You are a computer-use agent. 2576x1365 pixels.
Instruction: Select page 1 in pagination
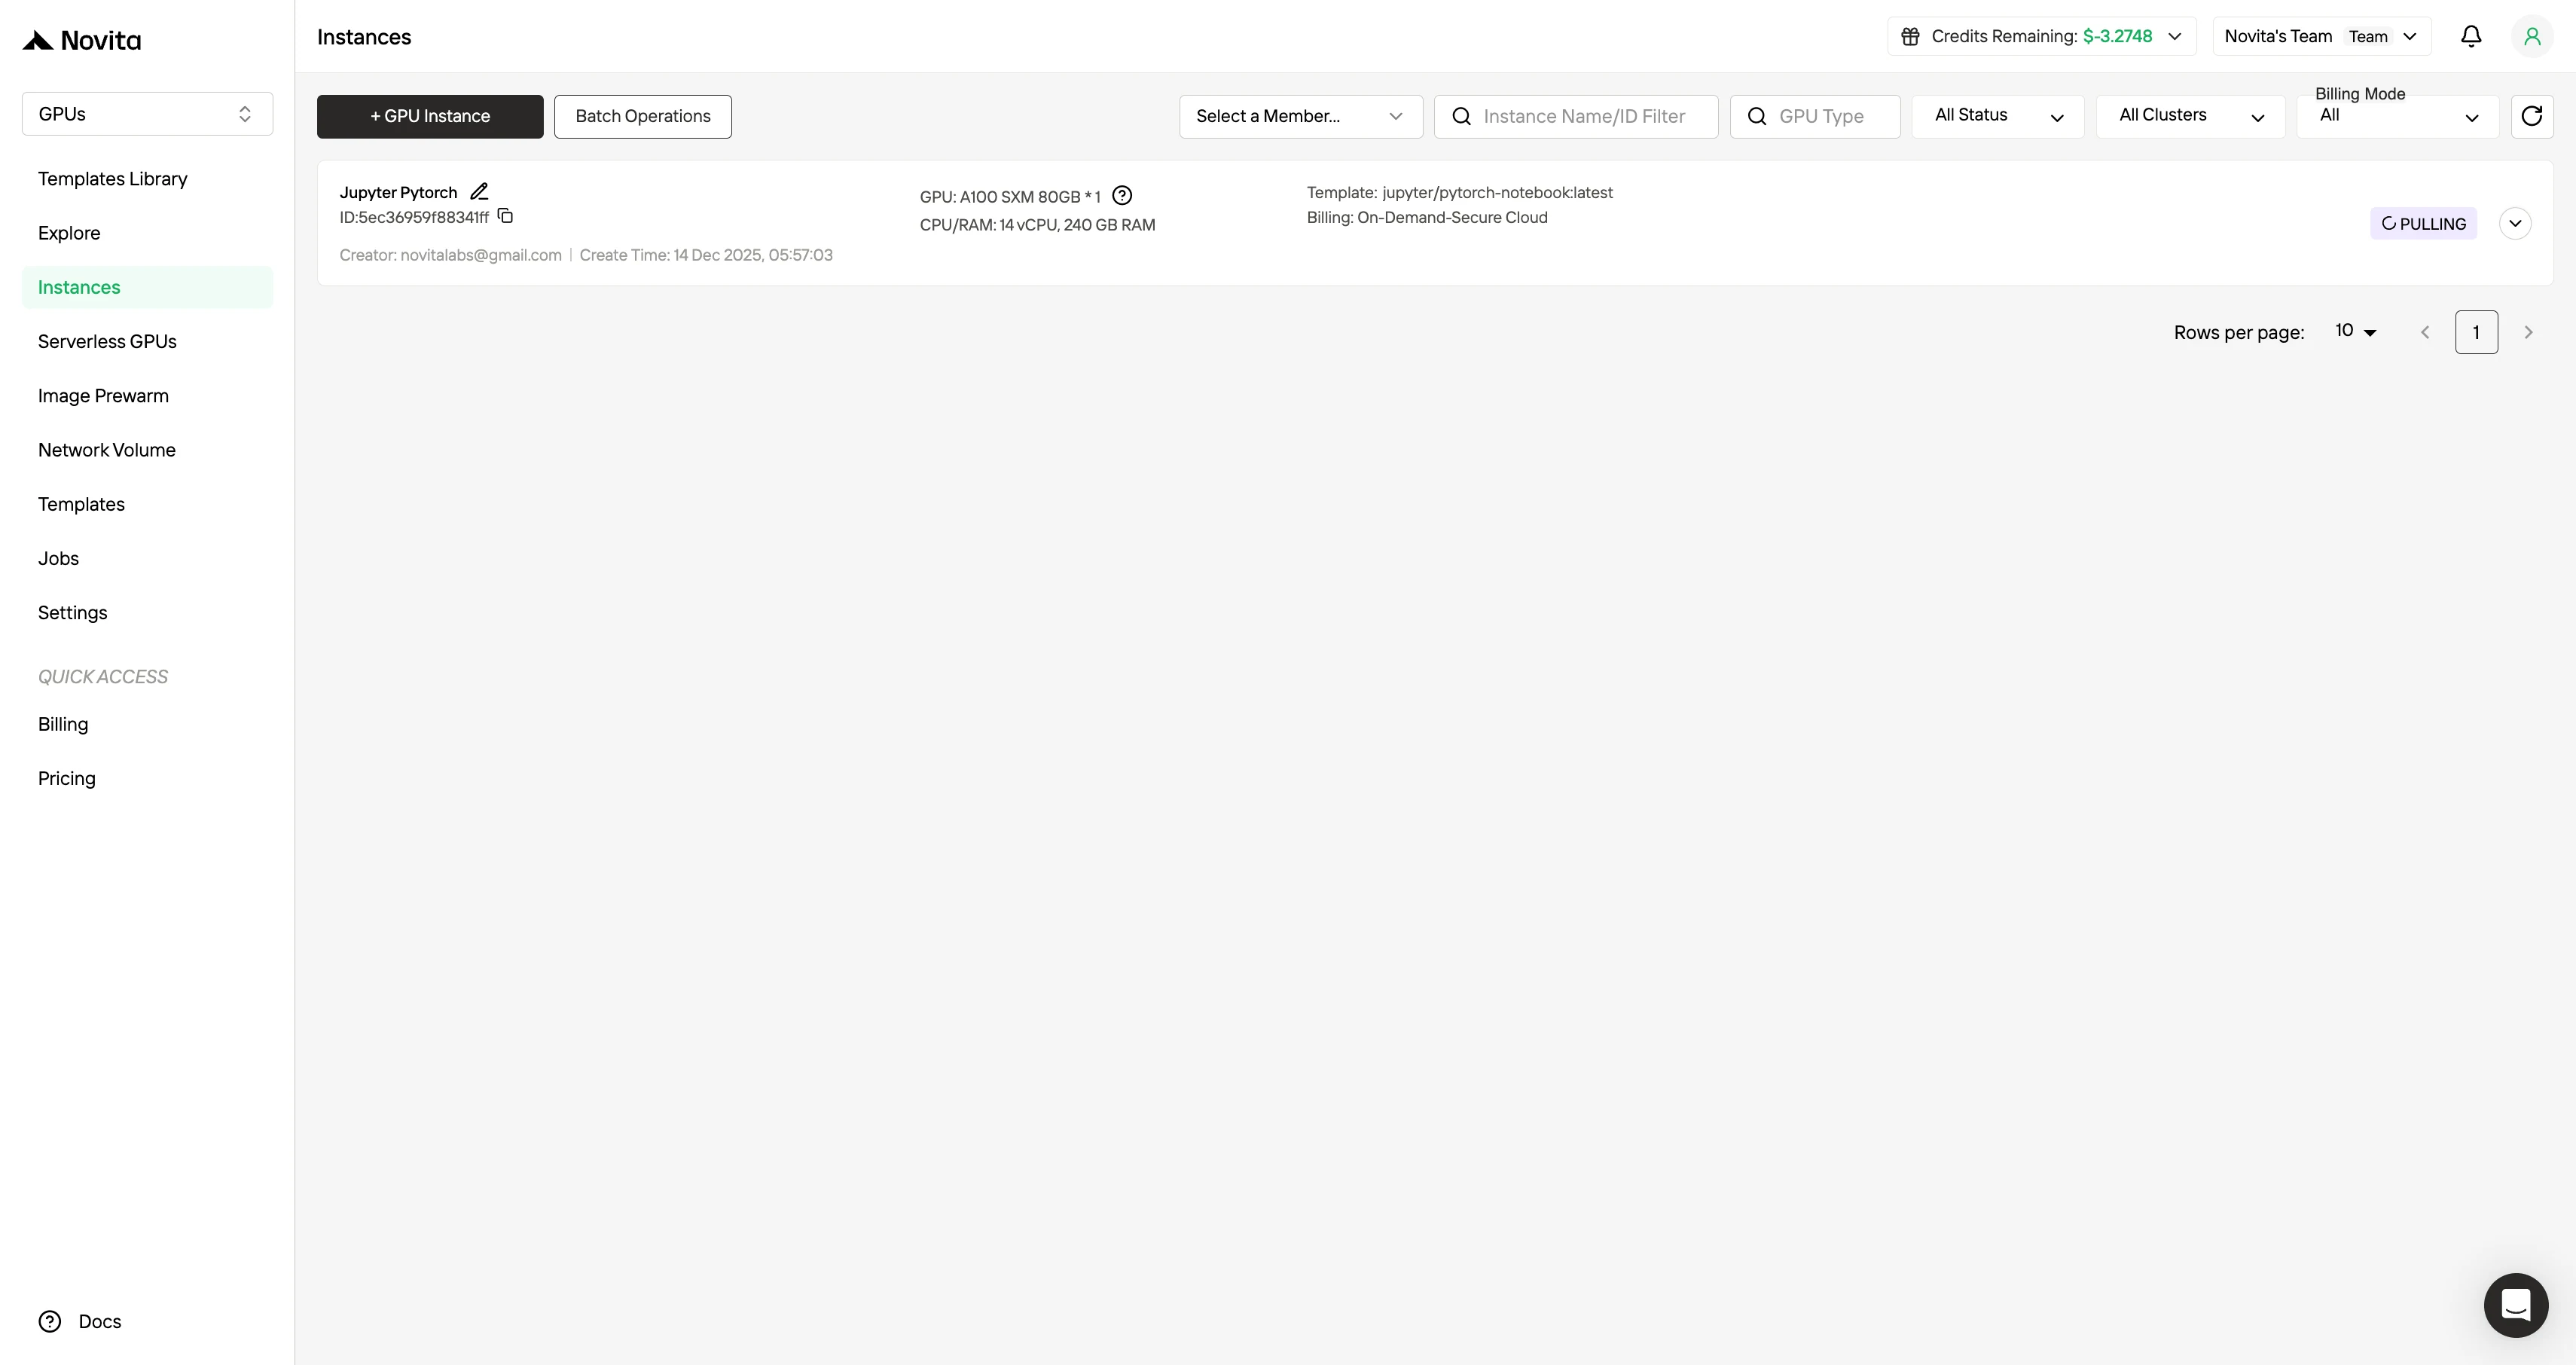click(x=2476, y=332)
